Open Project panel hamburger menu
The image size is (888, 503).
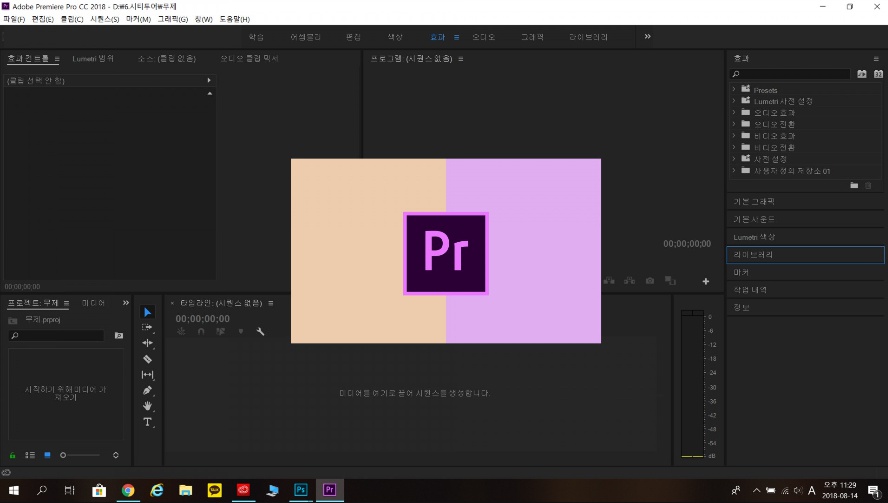tap(66, 304)
